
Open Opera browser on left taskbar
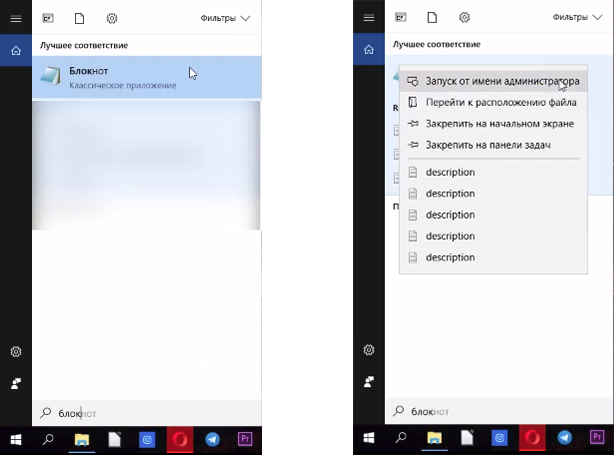click(x=180, y=440)
